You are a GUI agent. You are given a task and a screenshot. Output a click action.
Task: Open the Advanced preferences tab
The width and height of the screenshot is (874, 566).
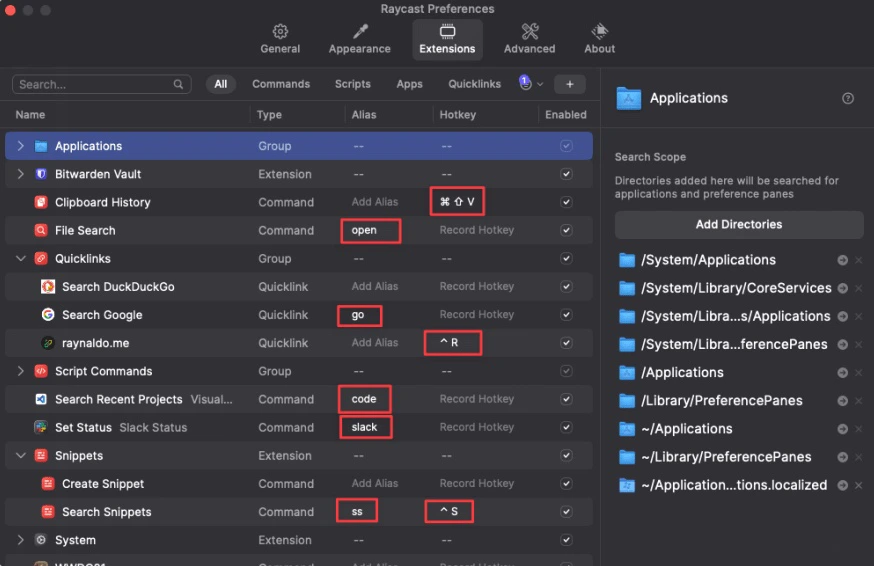[530, 39]
